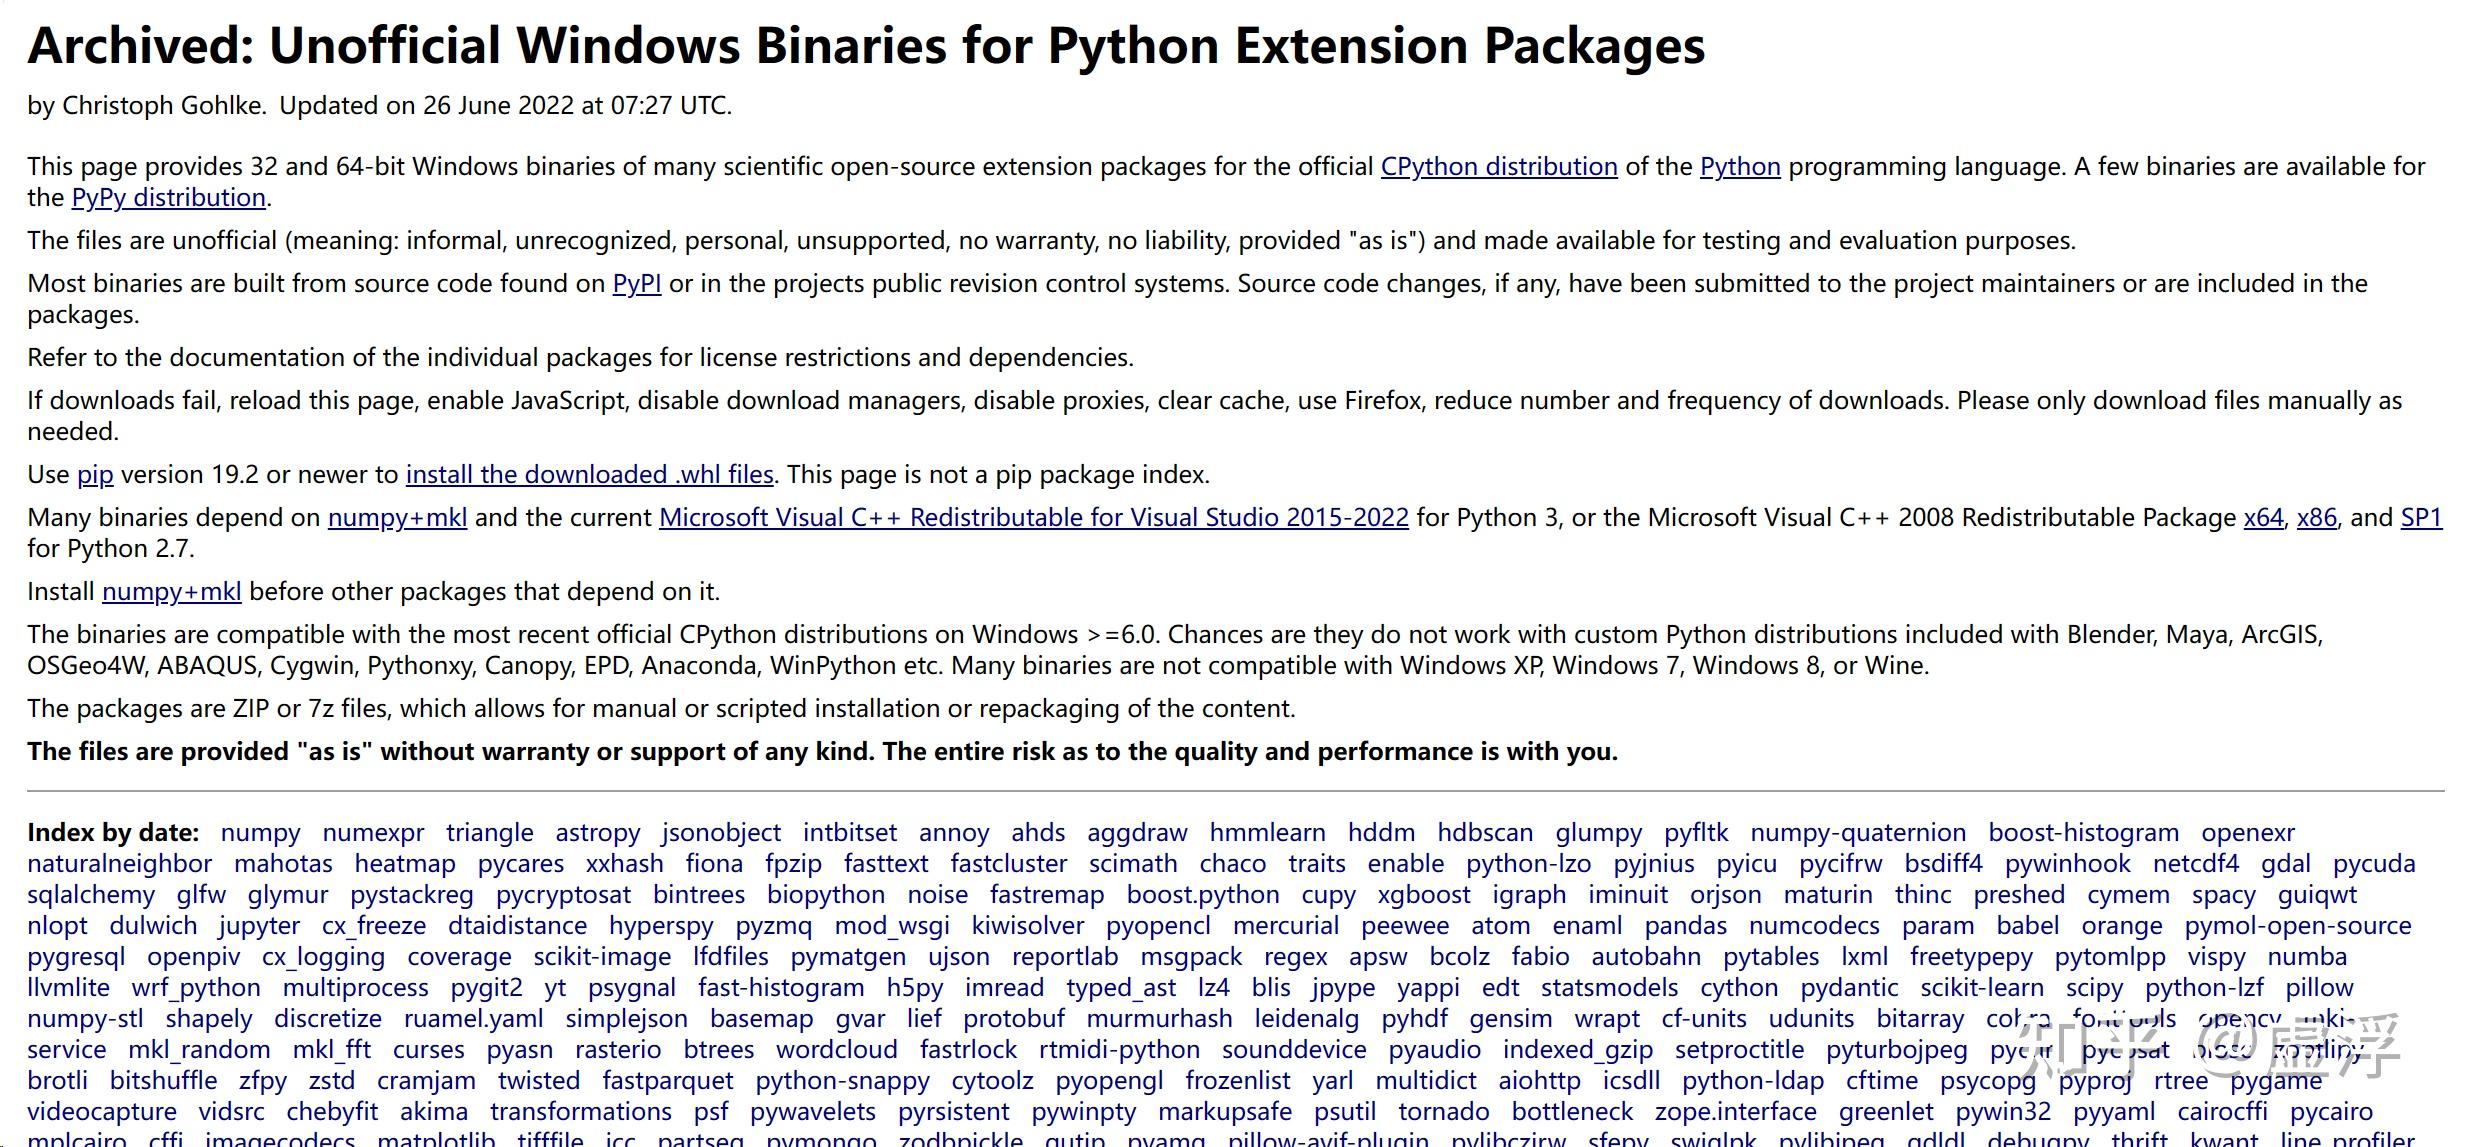Open the PyPI source link
This screenshot has height=1147, width=2466.
[636, 284]
